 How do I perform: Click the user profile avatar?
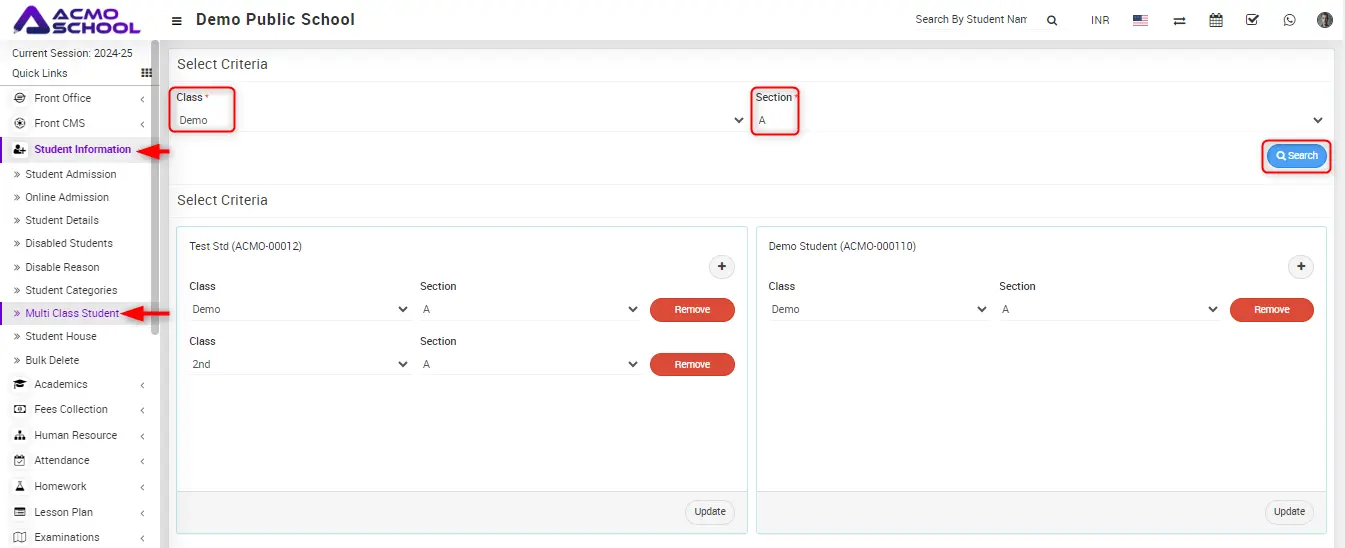1325,20
